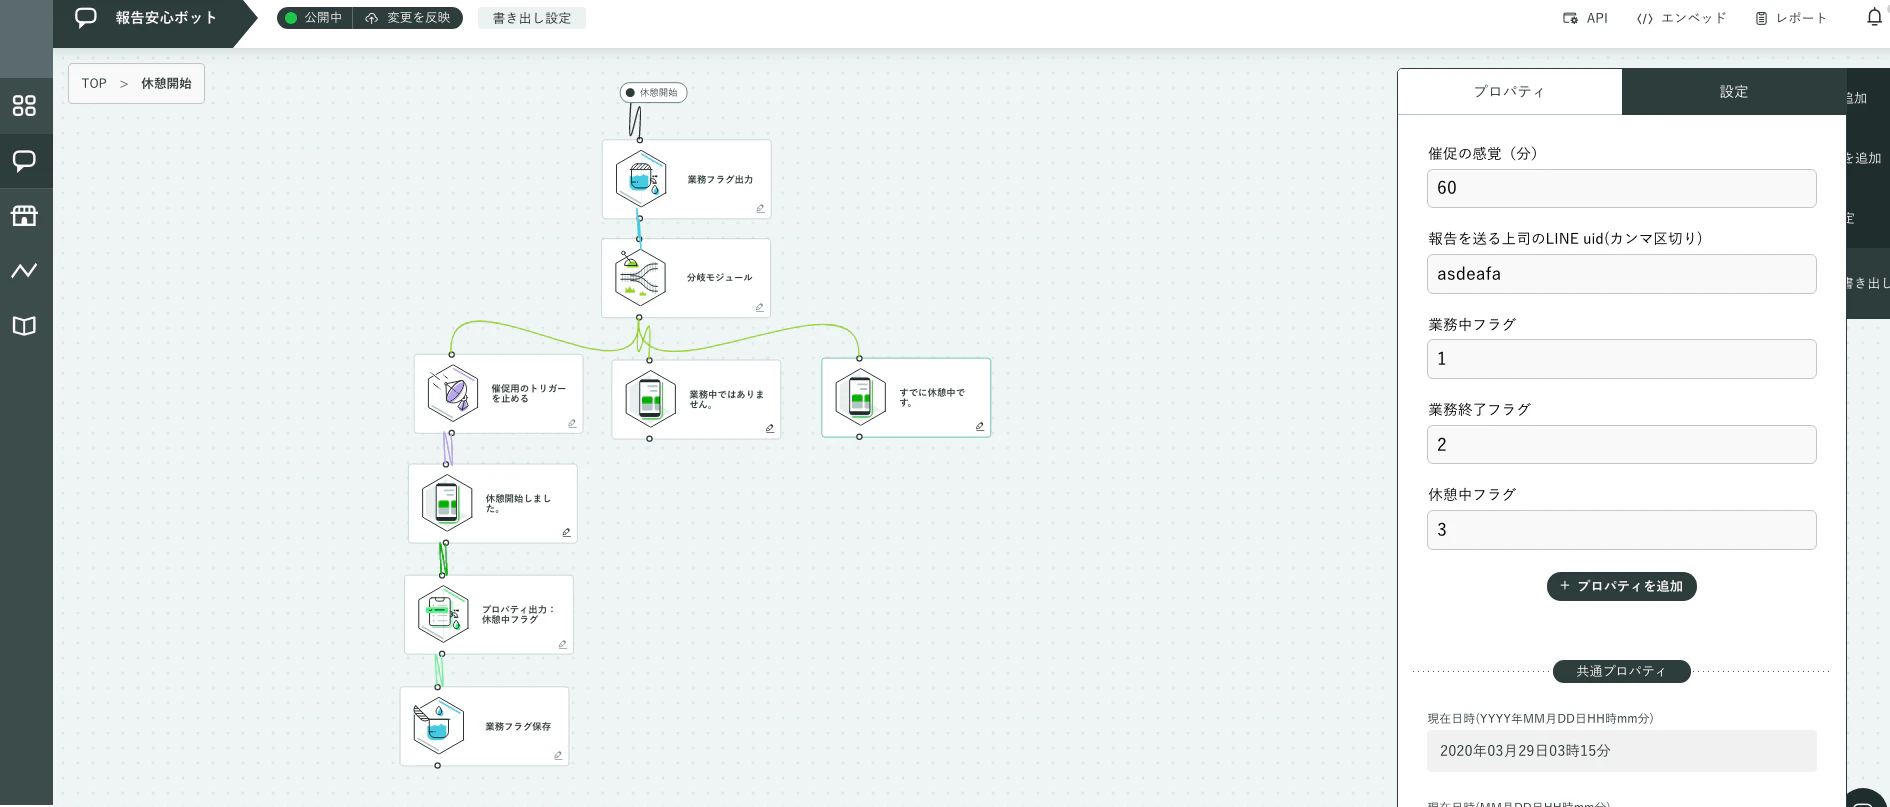Edit the 分岐モジュール node via pencil icon
The image size is (1890, 807).
point(760,307)
